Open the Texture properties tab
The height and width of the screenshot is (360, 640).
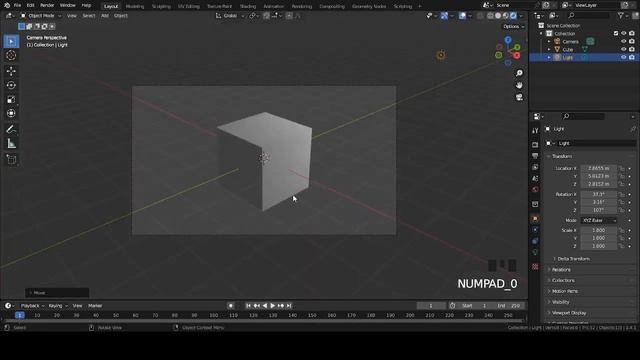(535, 267)
